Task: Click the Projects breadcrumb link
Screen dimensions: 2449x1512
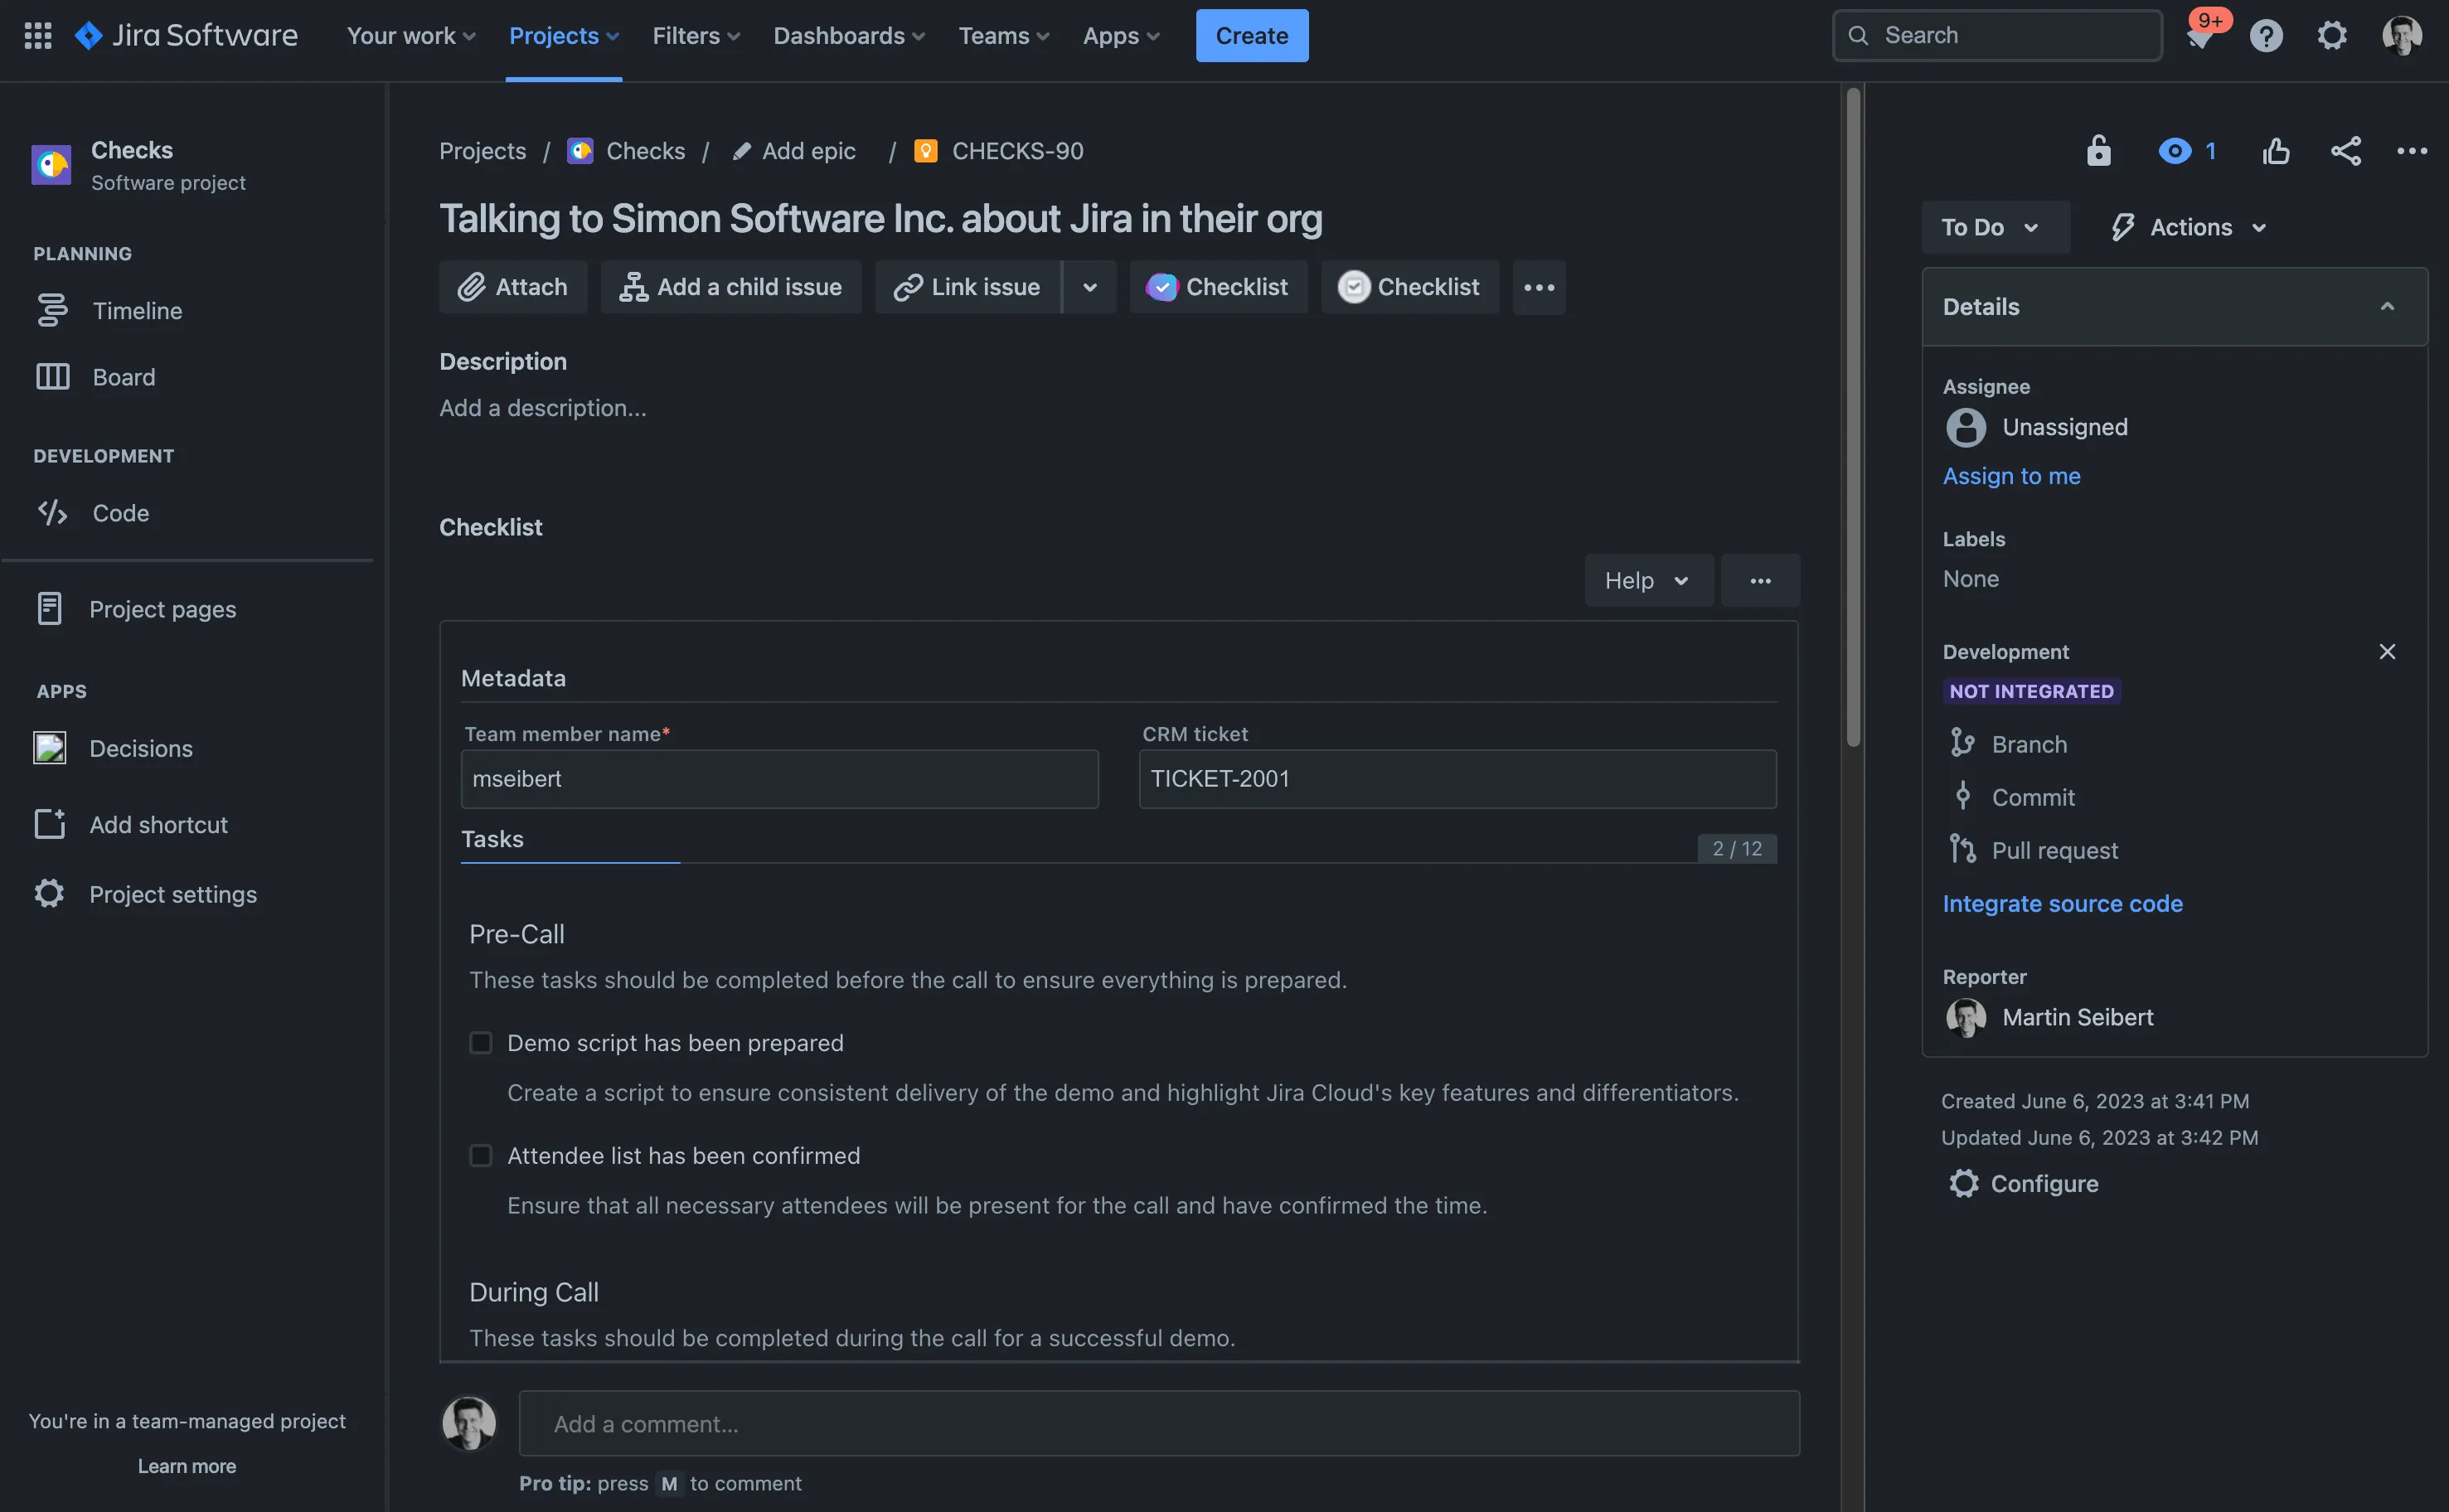Action: click(483, 151)
